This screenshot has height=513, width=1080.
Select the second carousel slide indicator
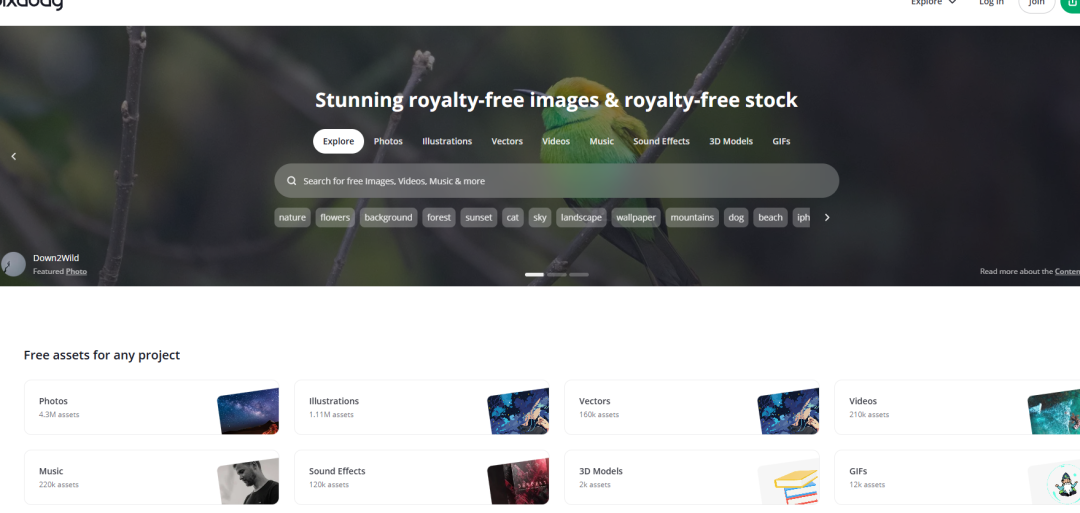point(557,274)
